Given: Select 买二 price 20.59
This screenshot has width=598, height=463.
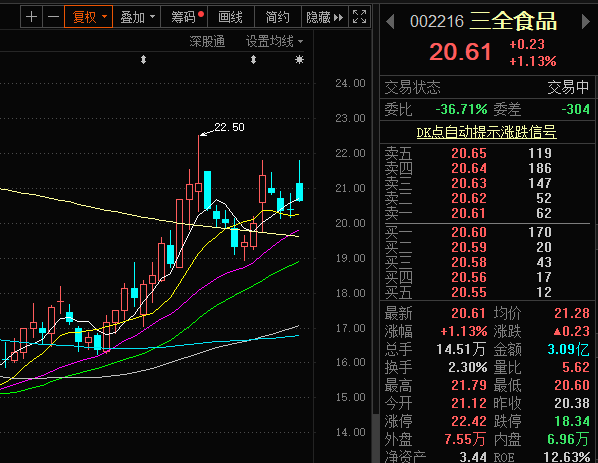Looking at the screenshot, I should tap(469, 248).
